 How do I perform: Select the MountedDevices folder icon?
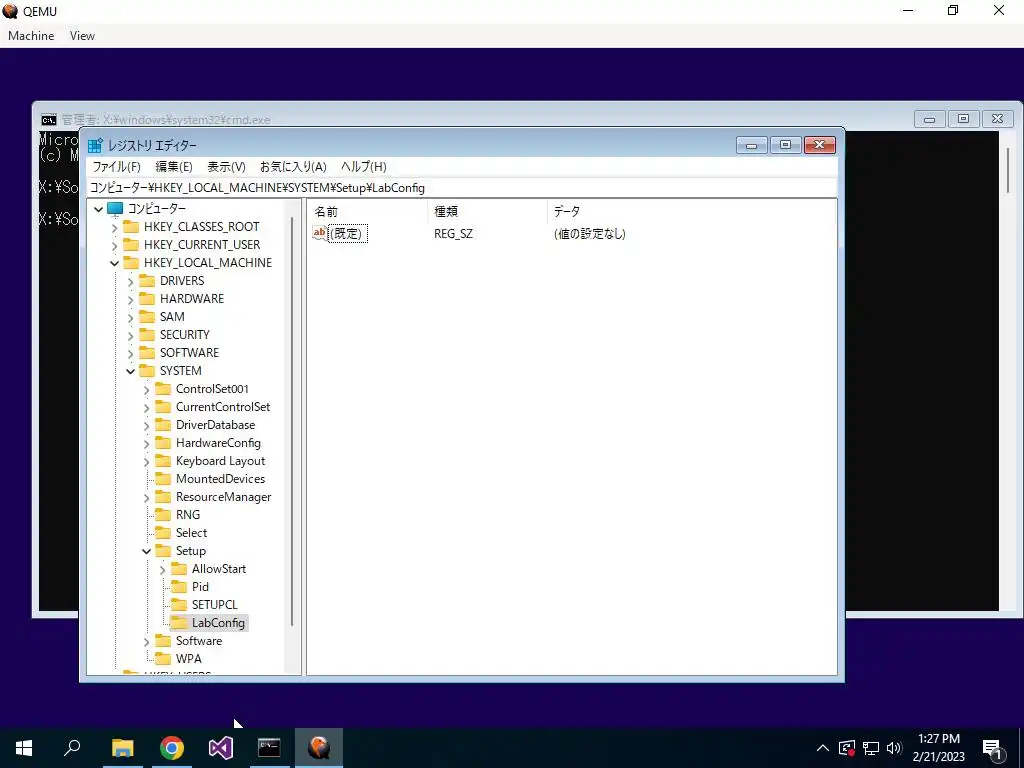[x=163, y=479]
